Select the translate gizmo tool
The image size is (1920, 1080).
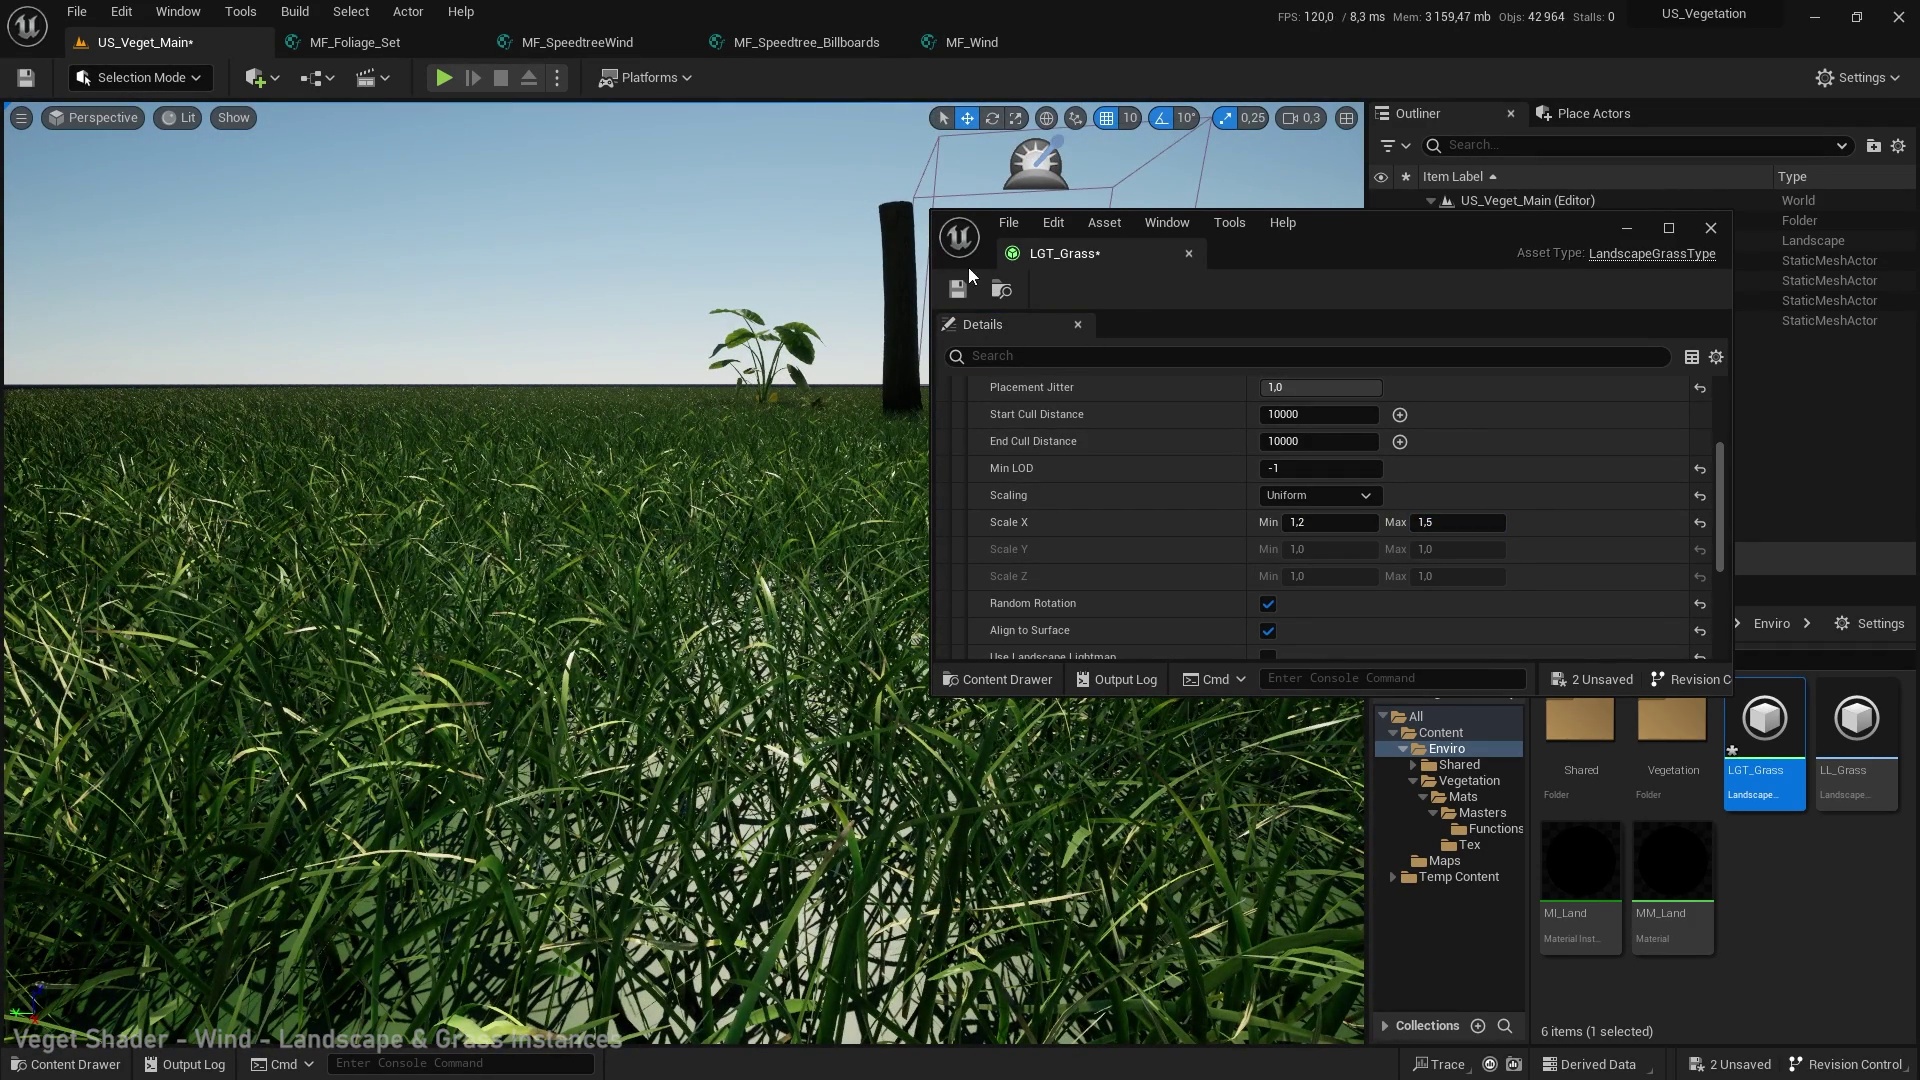pos(967,118)
